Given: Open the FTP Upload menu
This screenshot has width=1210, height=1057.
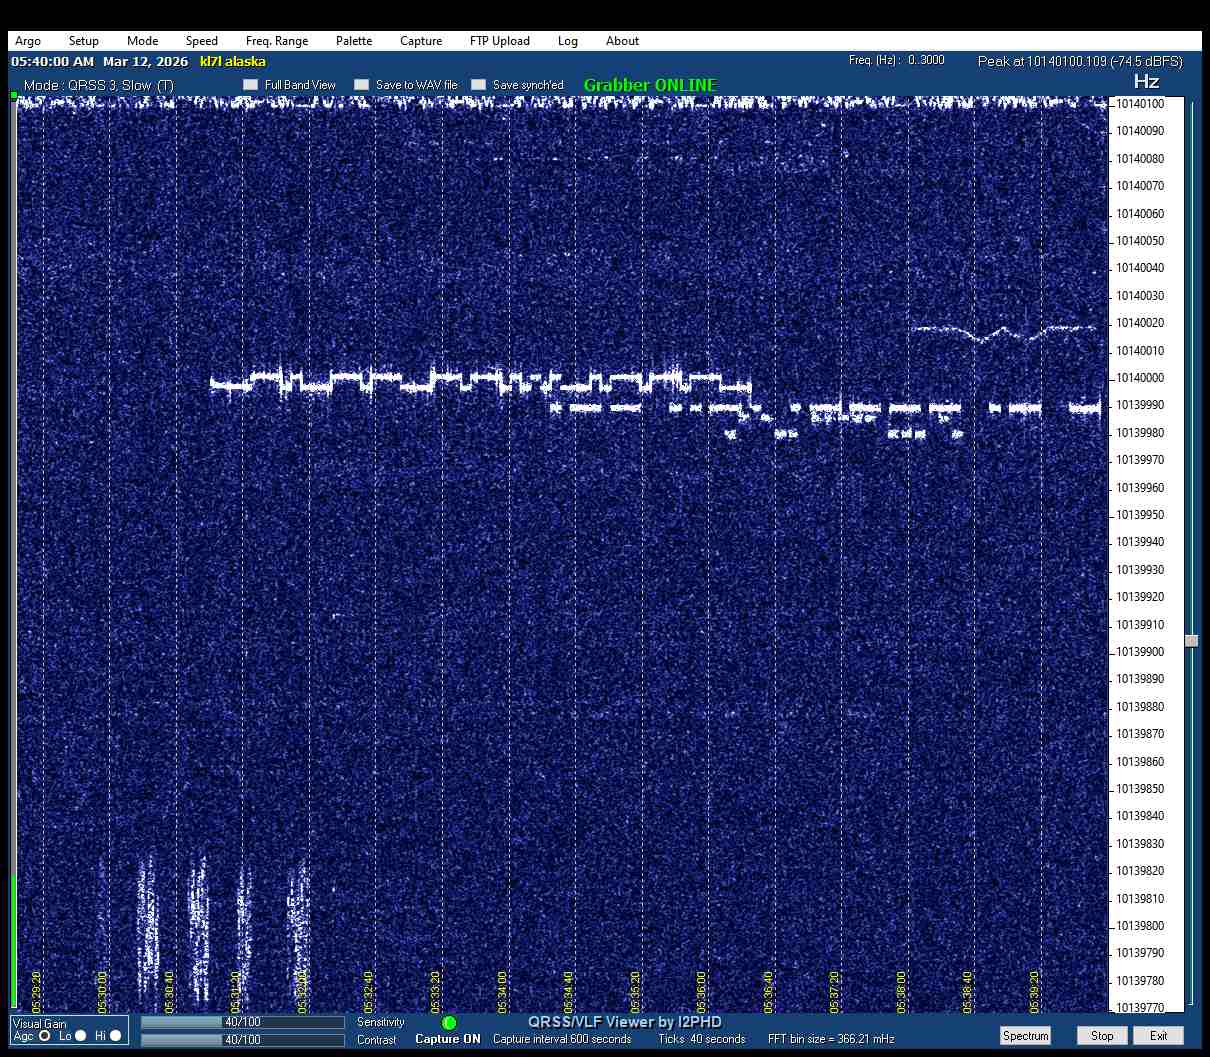Looking at the screenshot, I should pos(499,41).
